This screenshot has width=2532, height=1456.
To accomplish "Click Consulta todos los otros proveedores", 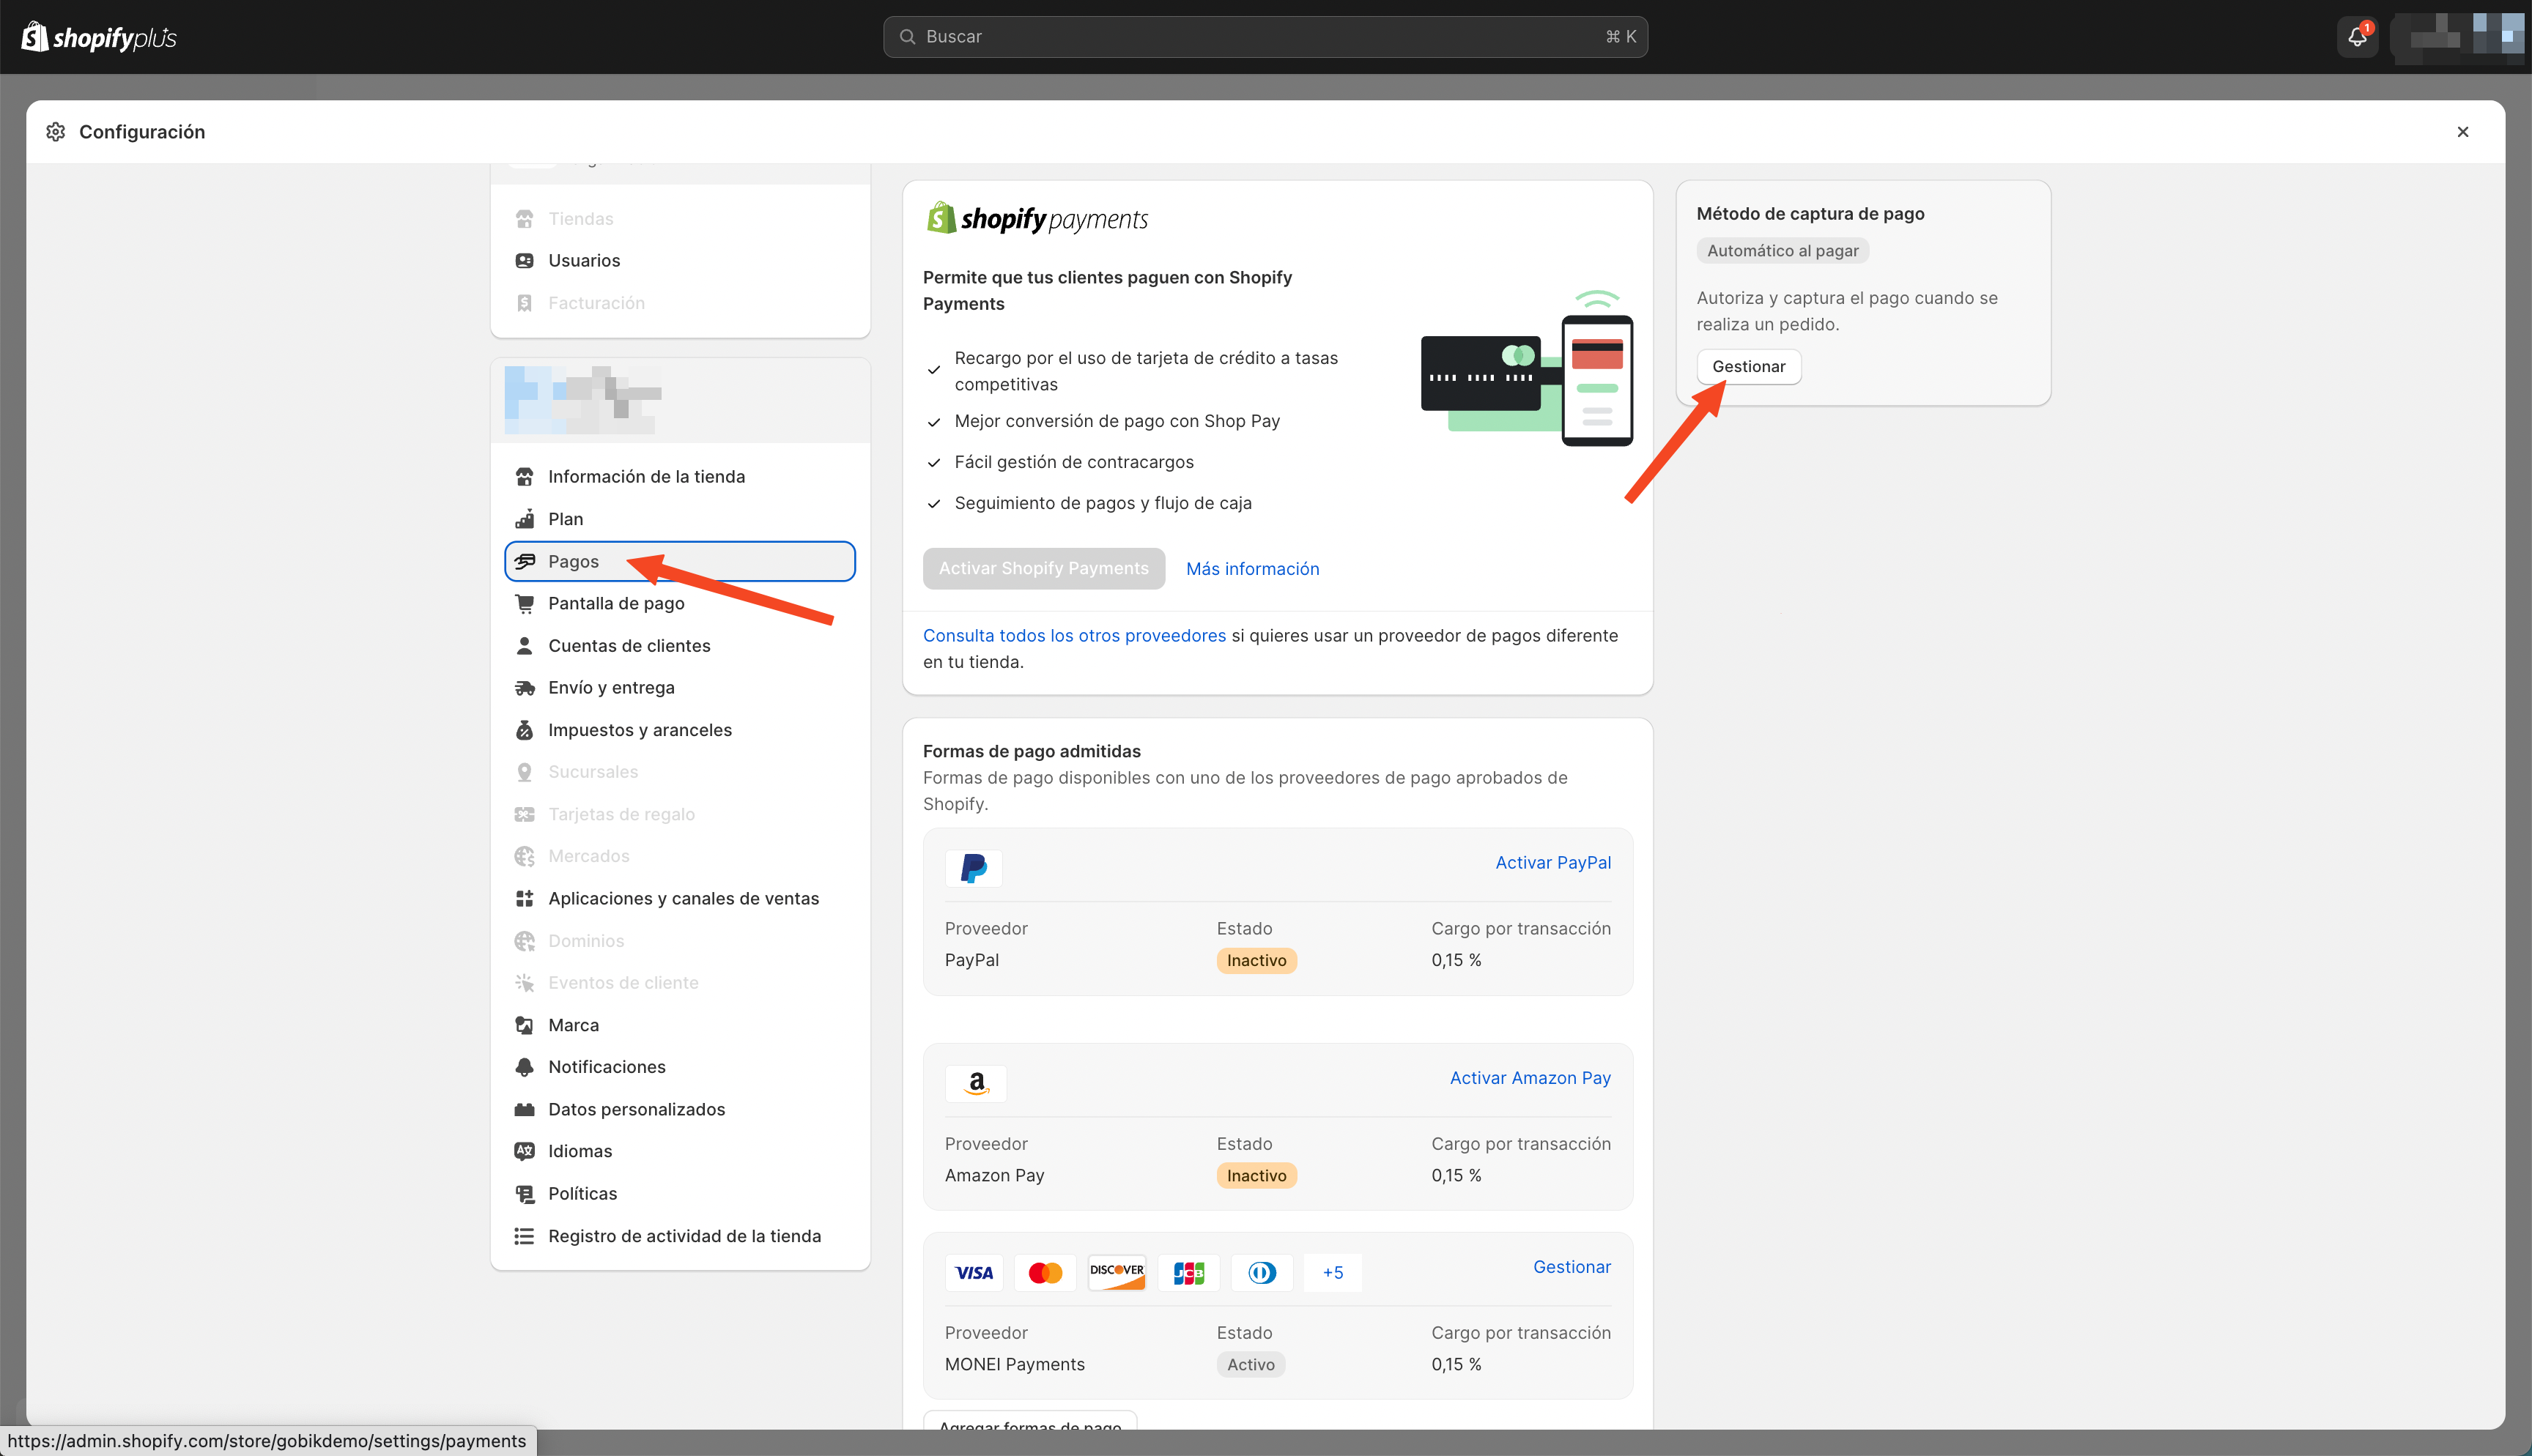I will [1074, 636].
